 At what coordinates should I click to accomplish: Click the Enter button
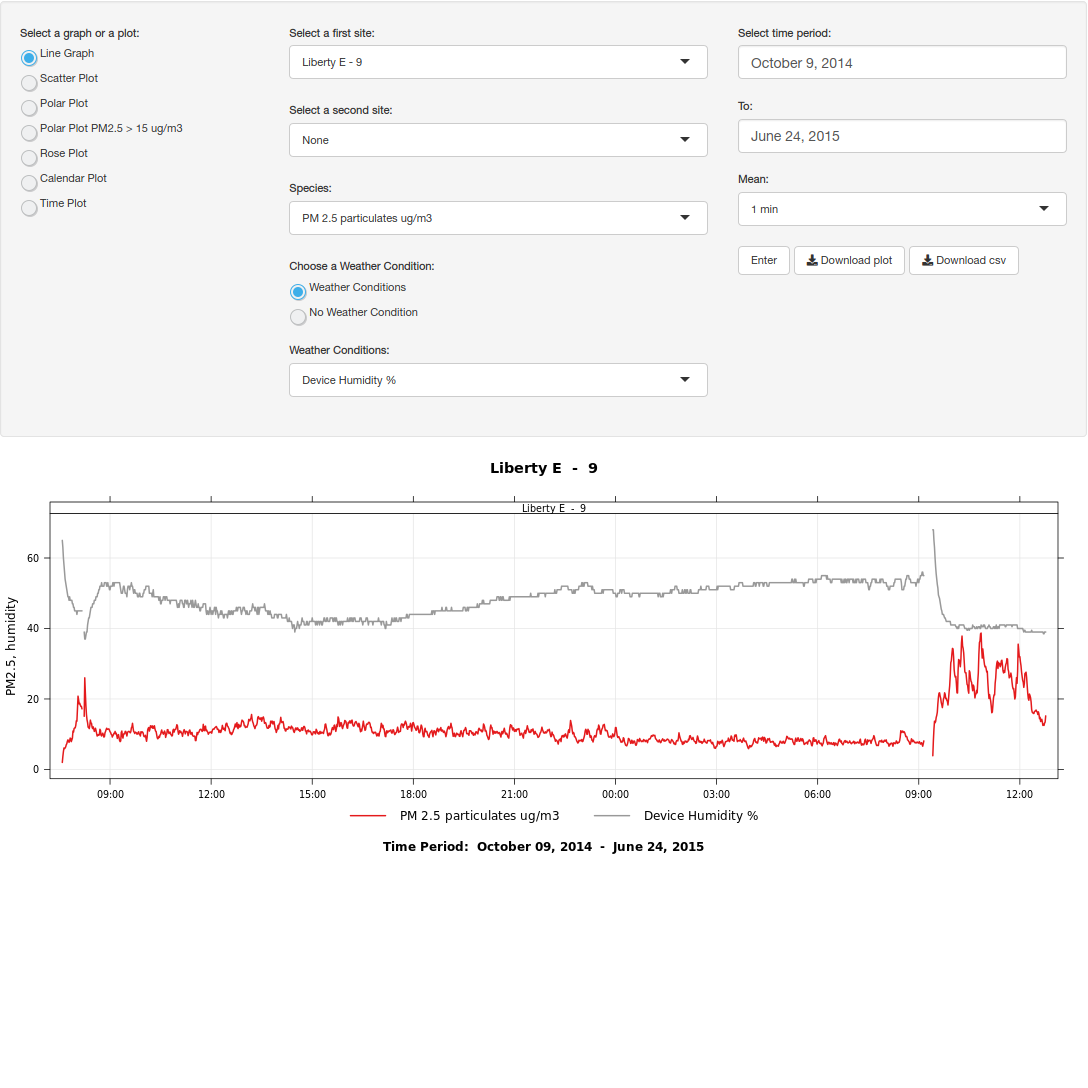point(763,260)
